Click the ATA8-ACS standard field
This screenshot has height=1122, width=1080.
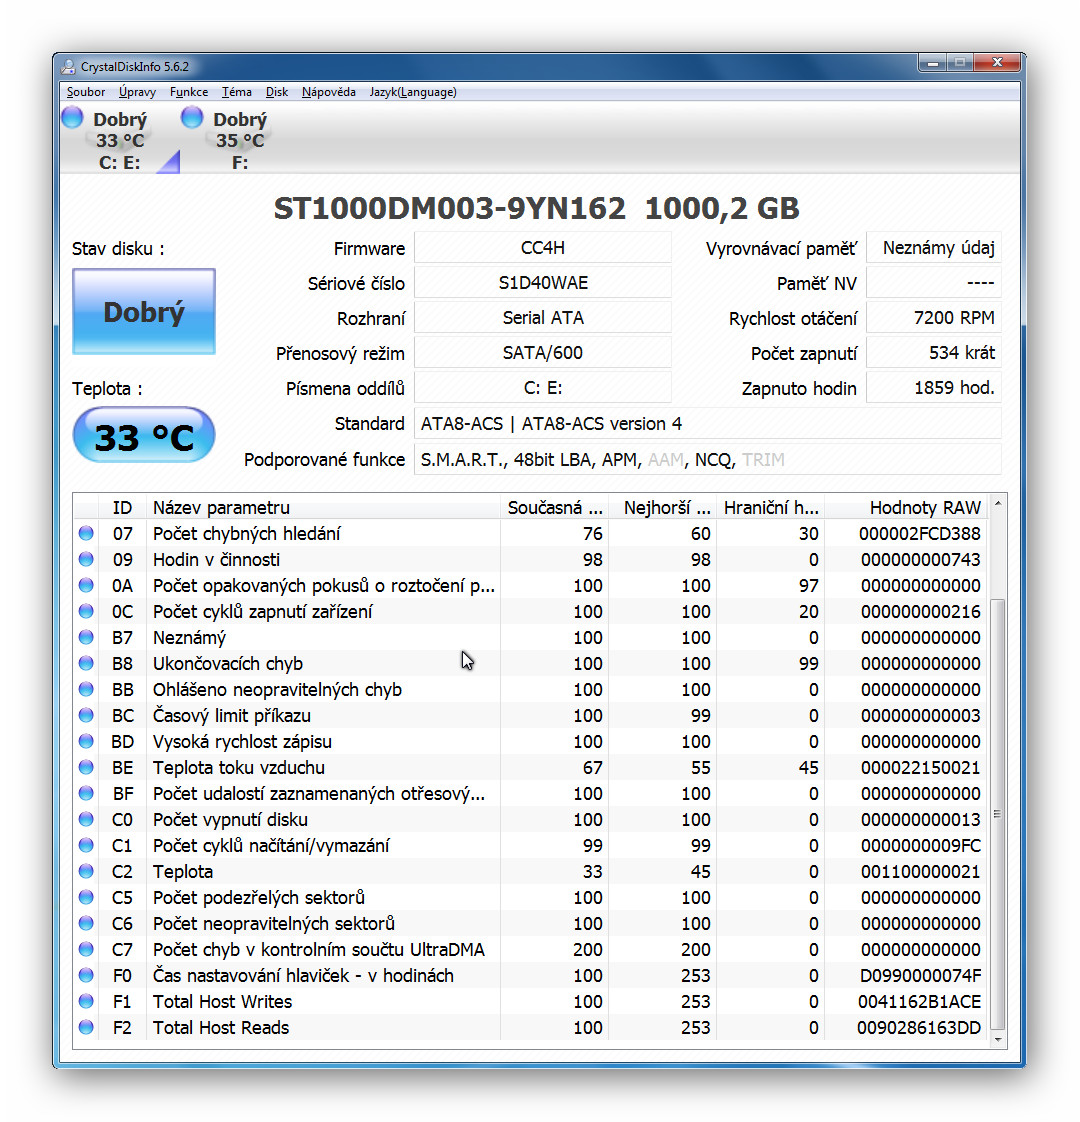708,424
